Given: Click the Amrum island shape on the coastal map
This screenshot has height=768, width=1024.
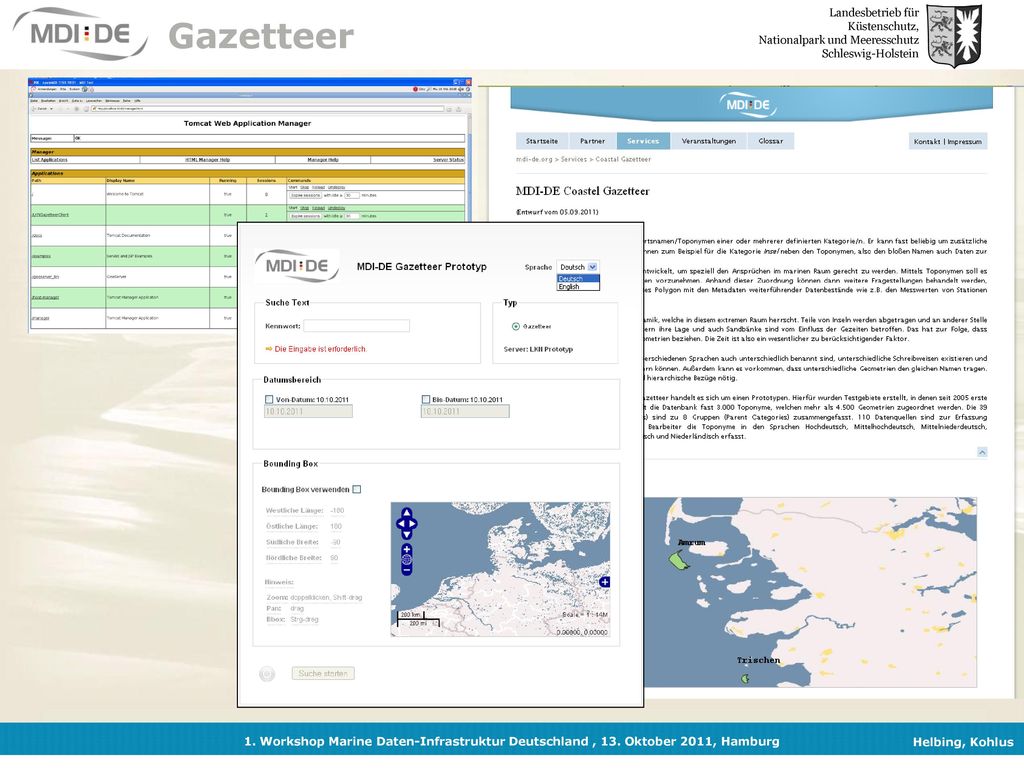Looking at the screenshot, I should (679, 559).
